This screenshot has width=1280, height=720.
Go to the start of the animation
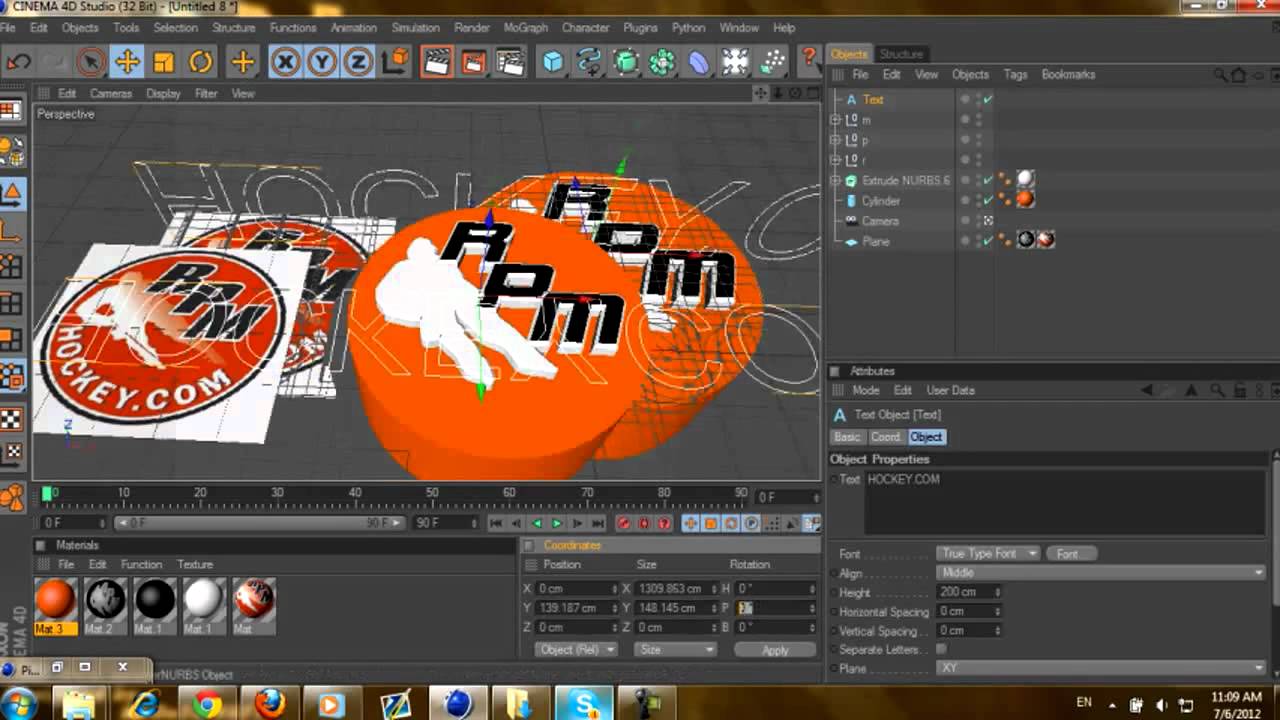coord(495,523)
